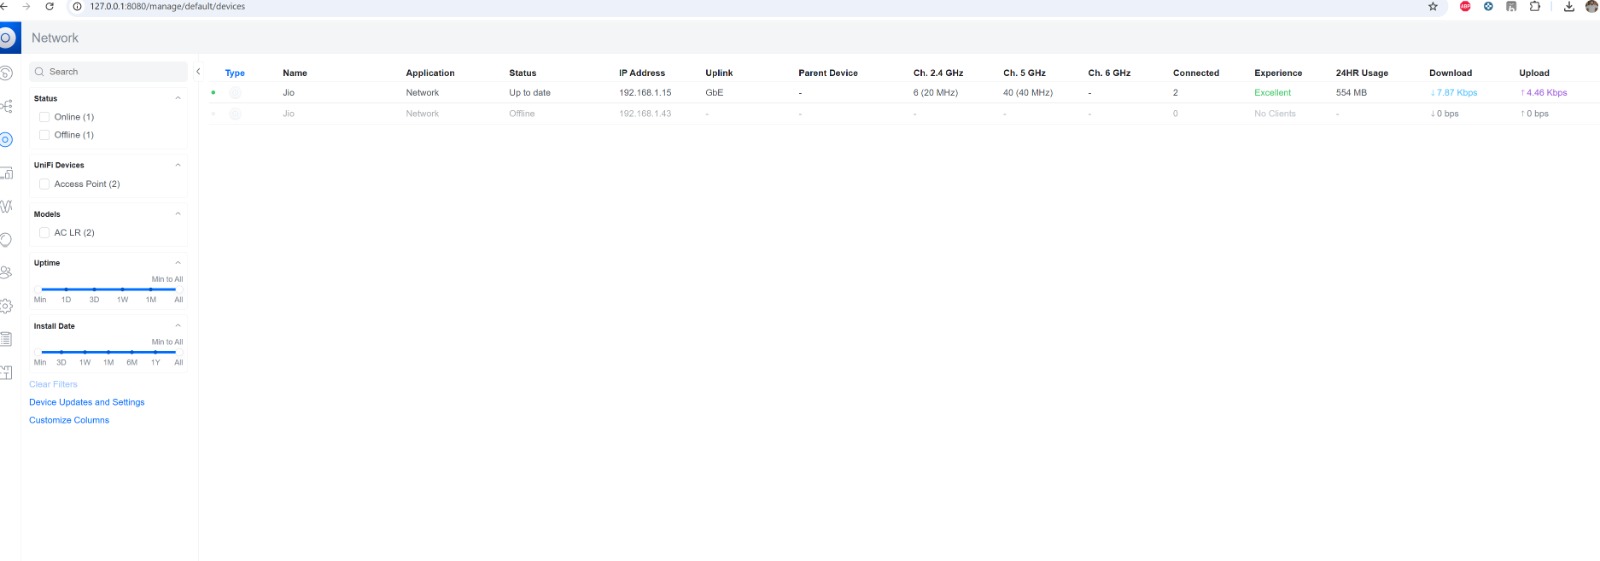Check the Offline status filter
This screenshot has width=1600, height=561.
tap(44, 135)
